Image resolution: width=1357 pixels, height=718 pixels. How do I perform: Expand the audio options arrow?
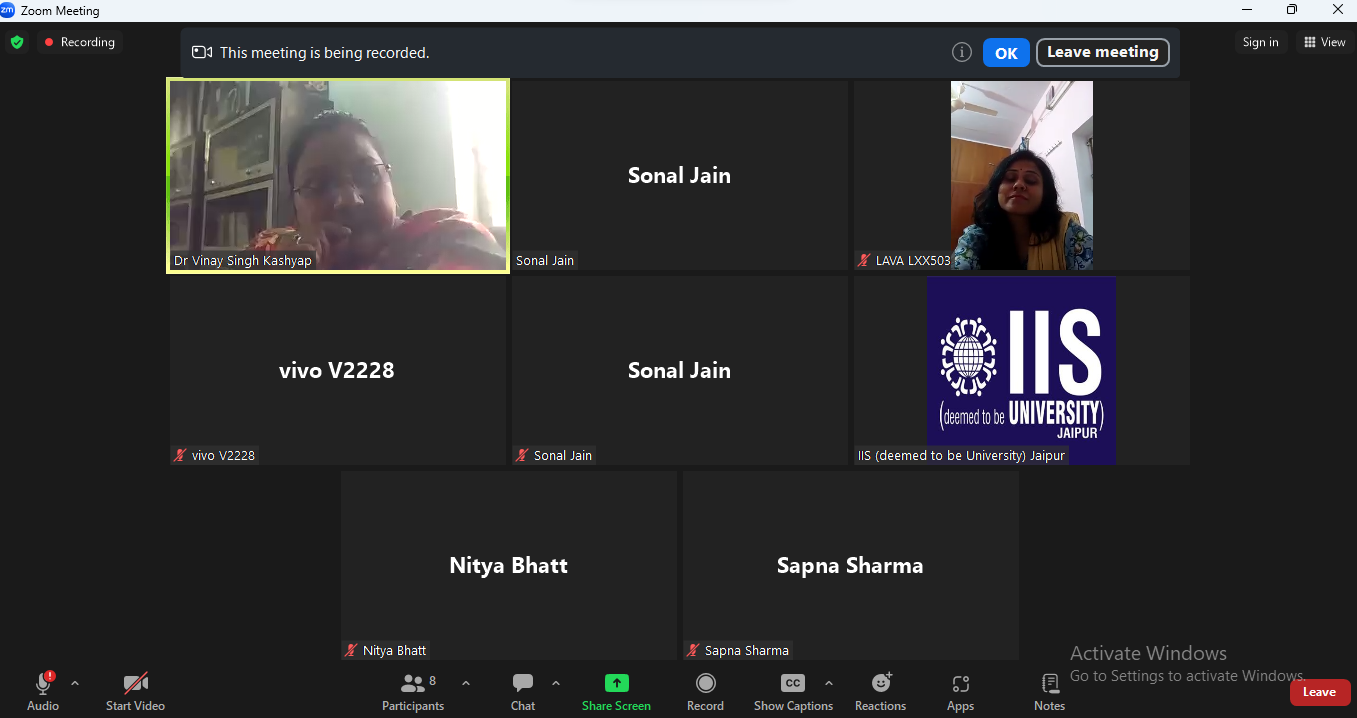pos(75,683)
